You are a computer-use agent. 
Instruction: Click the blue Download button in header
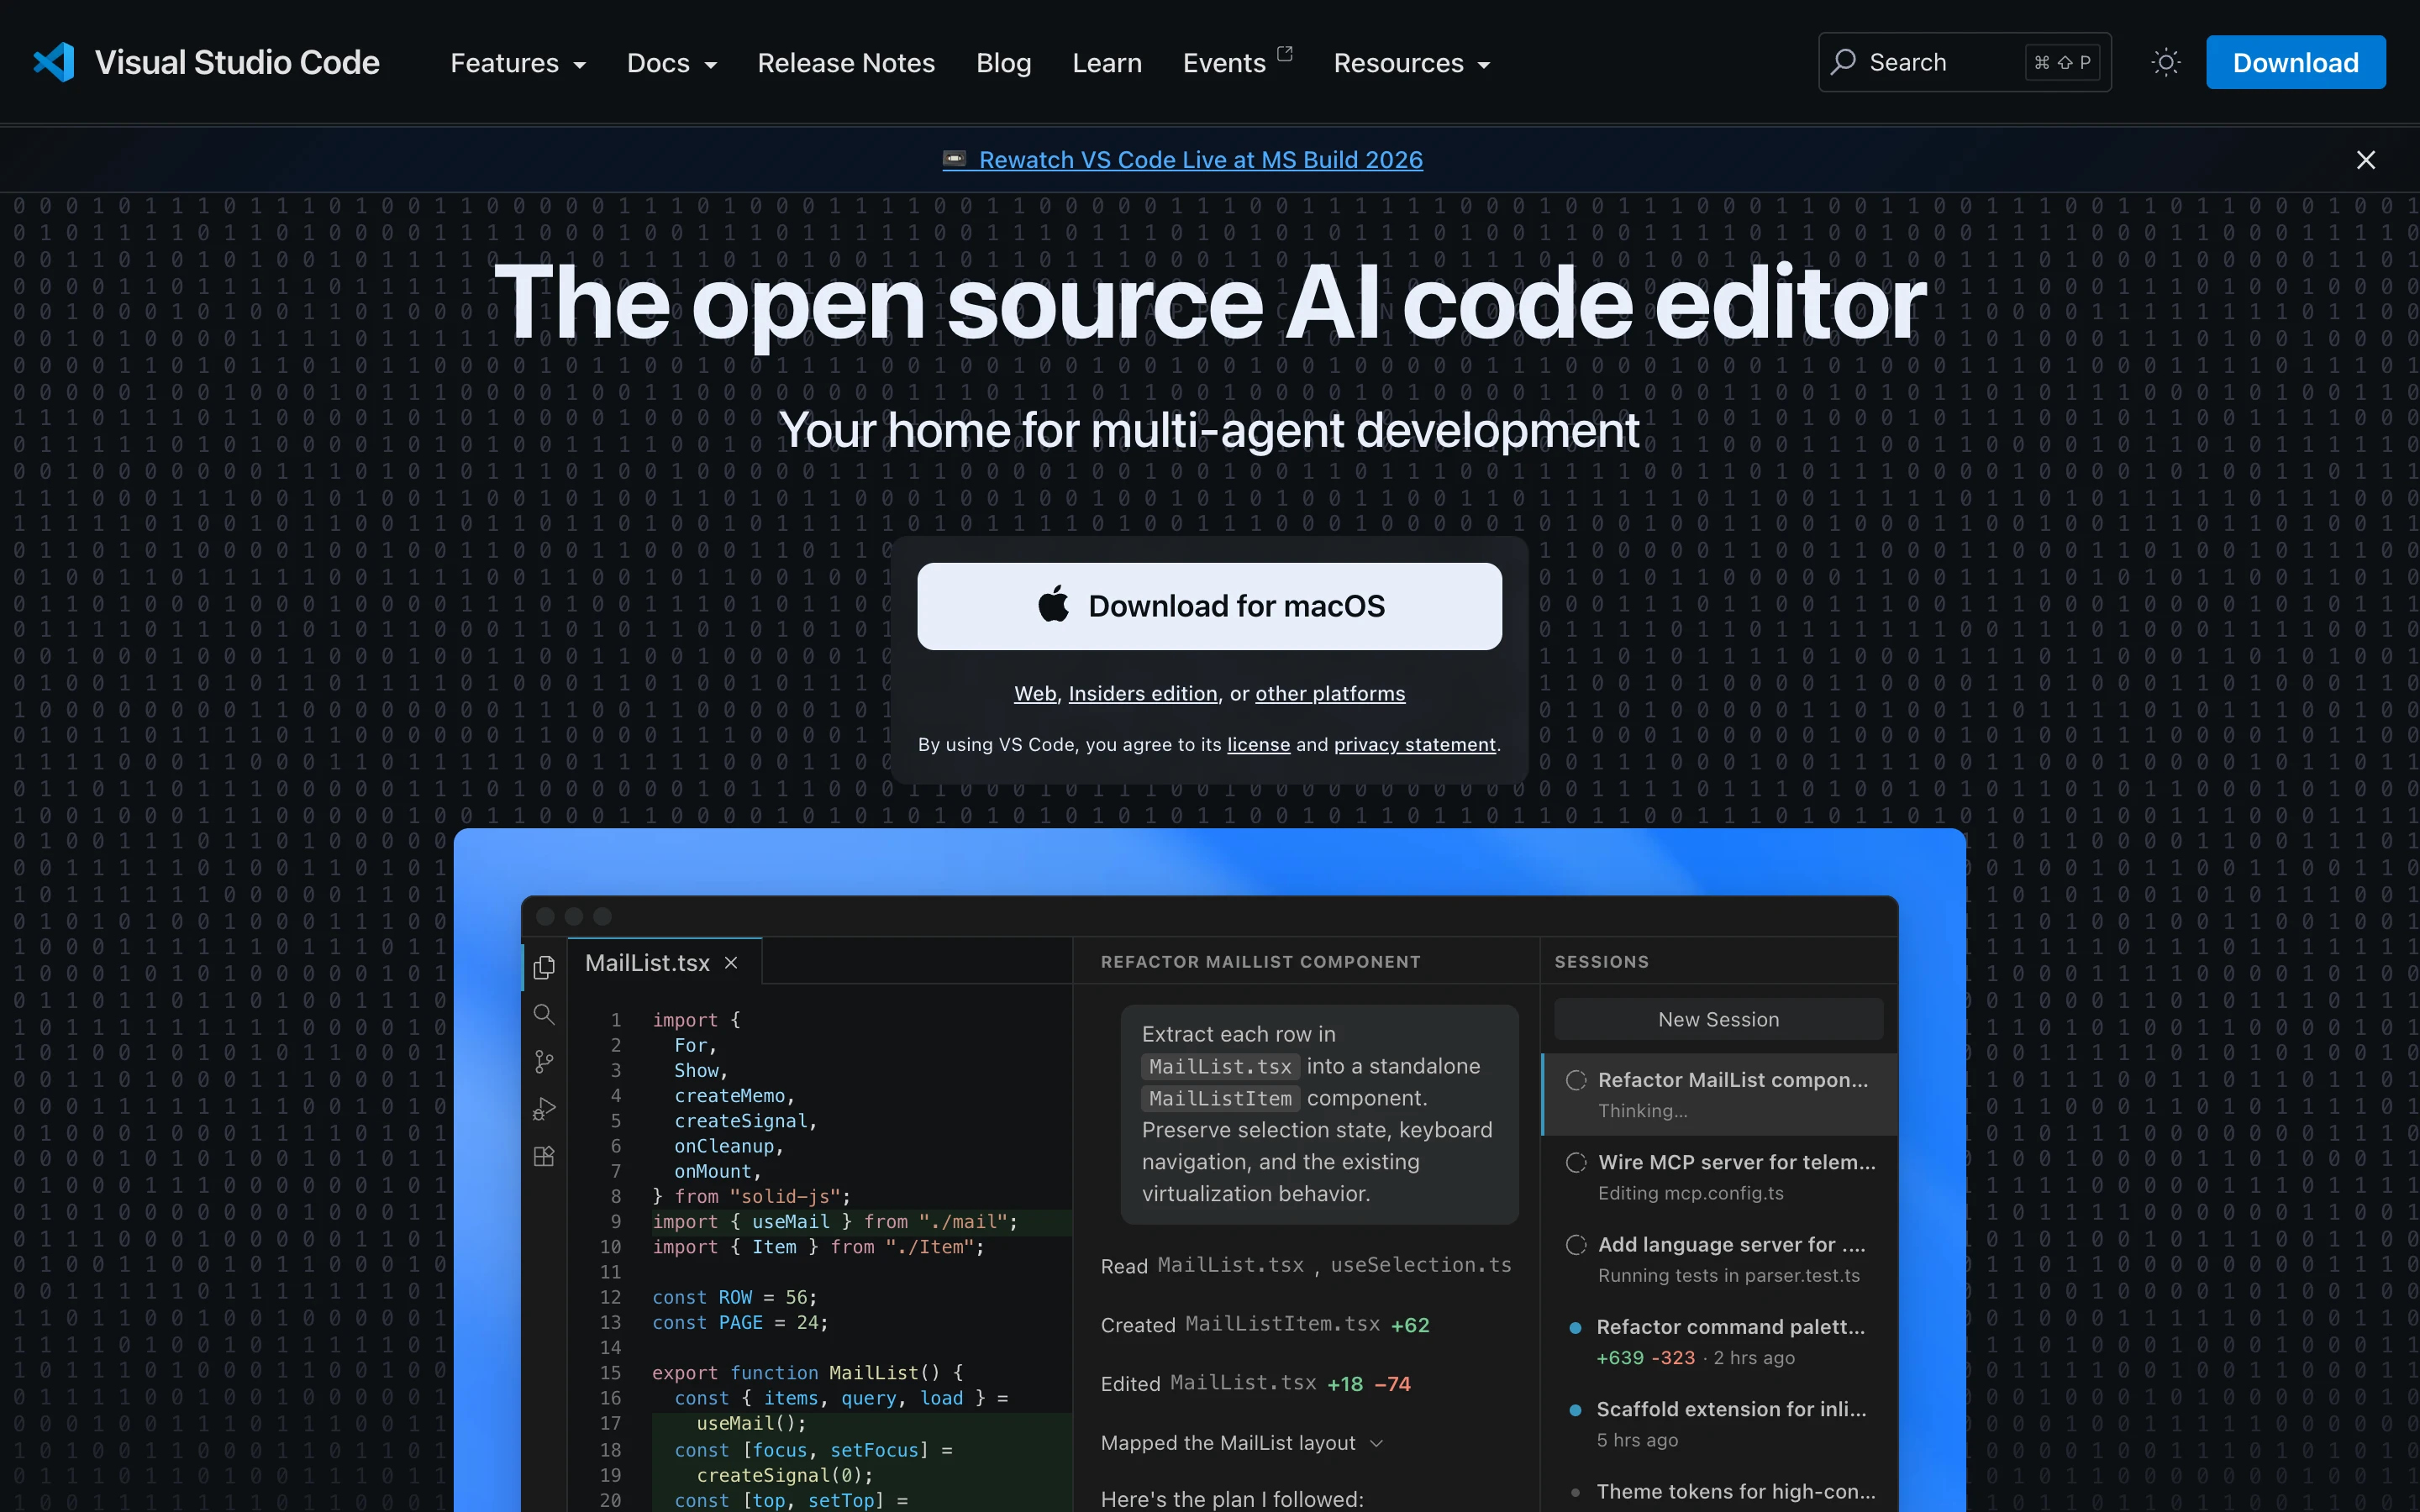tap(2295, 62)
